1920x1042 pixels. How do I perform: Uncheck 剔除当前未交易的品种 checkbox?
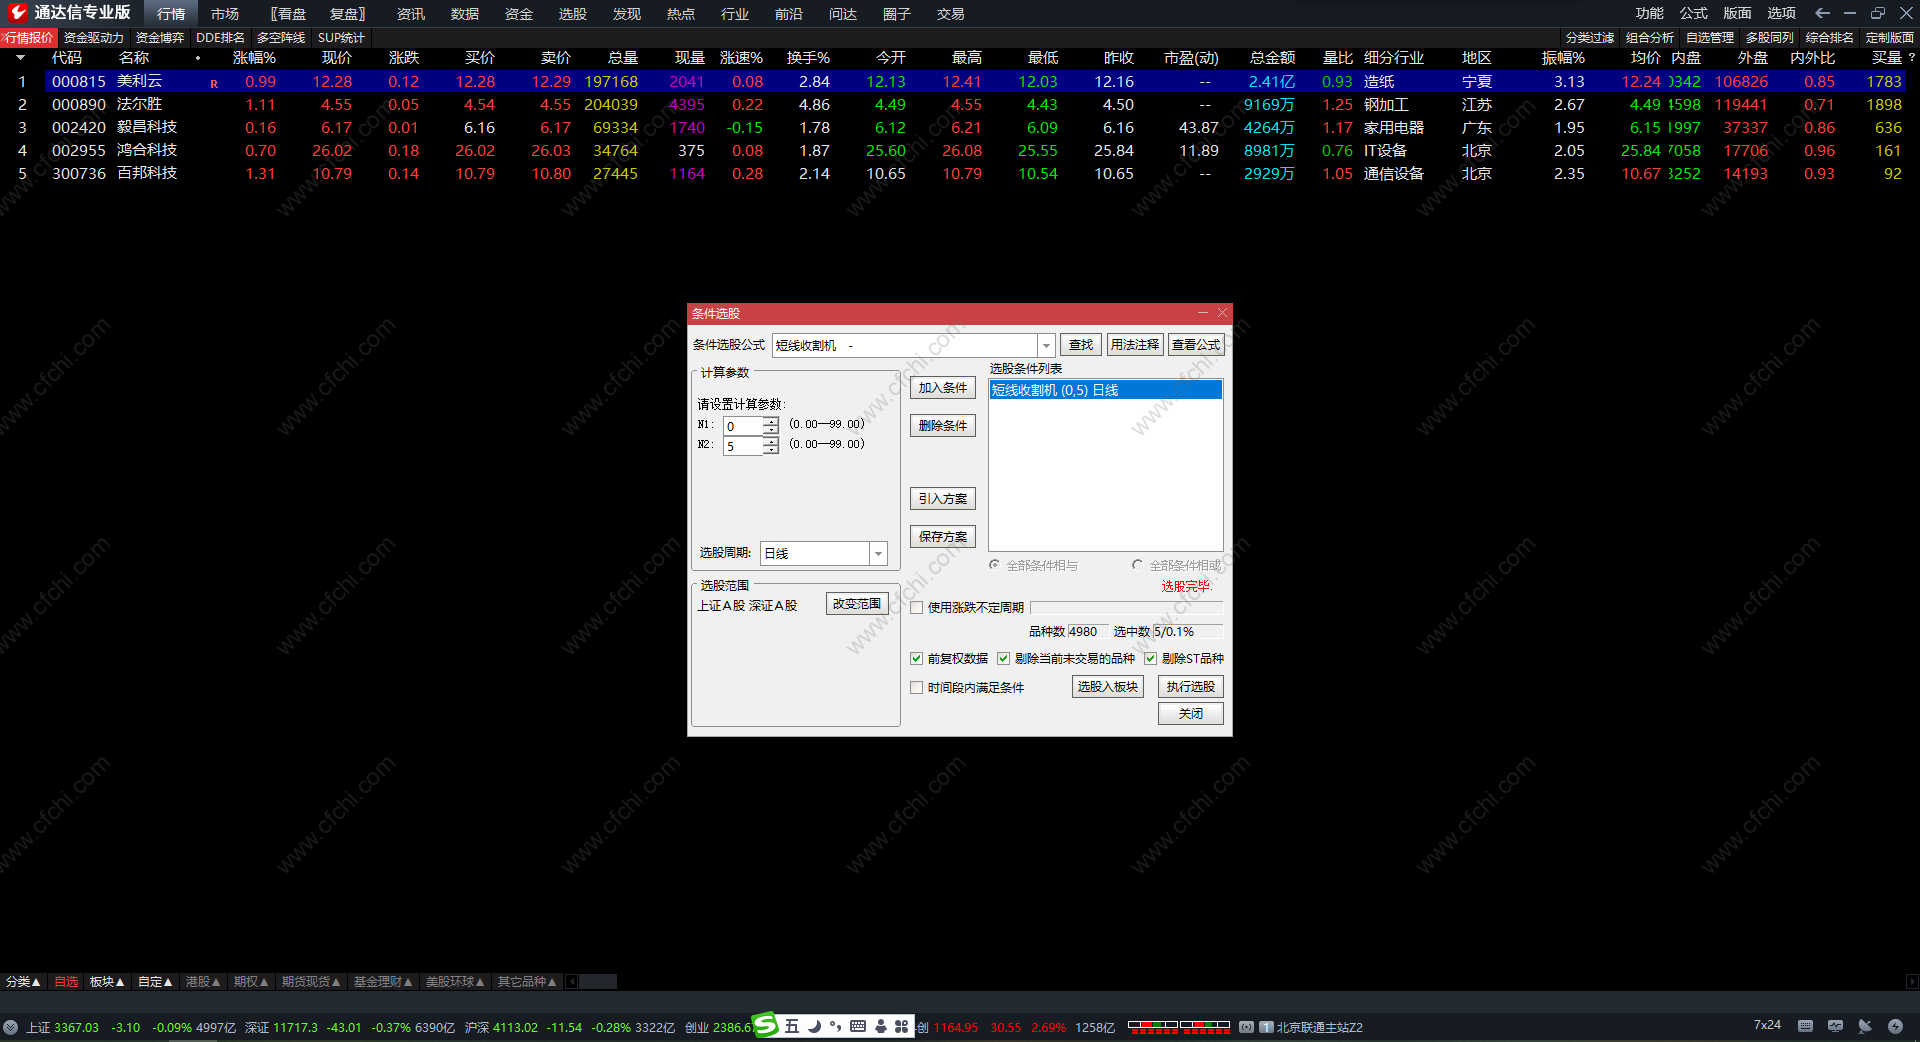click(x=1004, y=658)
